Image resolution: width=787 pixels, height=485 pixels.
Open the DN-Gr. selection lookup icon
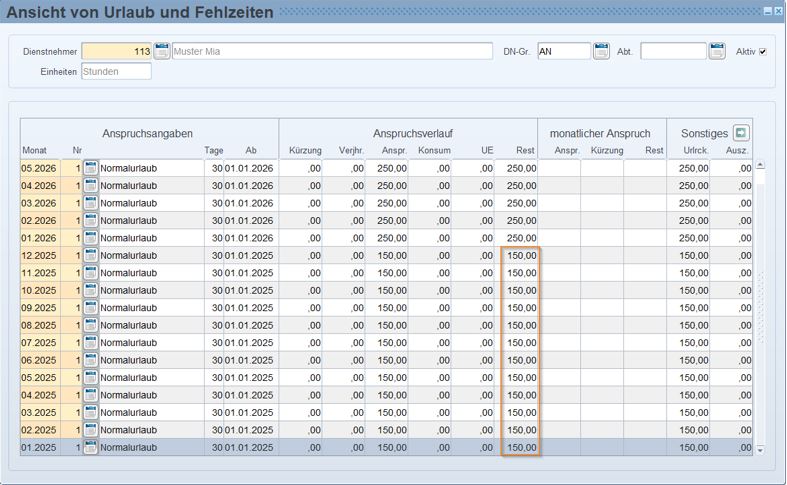(x=601, y=51)
